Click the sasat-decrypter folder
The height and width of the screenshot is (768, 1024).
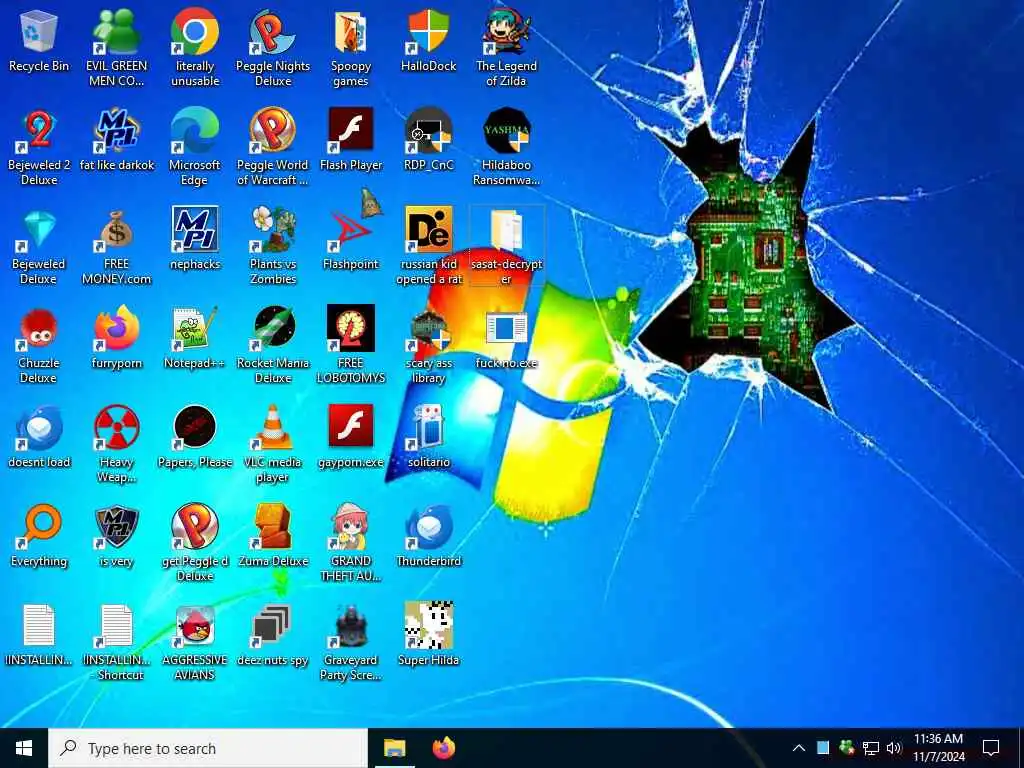coord(506,246)
